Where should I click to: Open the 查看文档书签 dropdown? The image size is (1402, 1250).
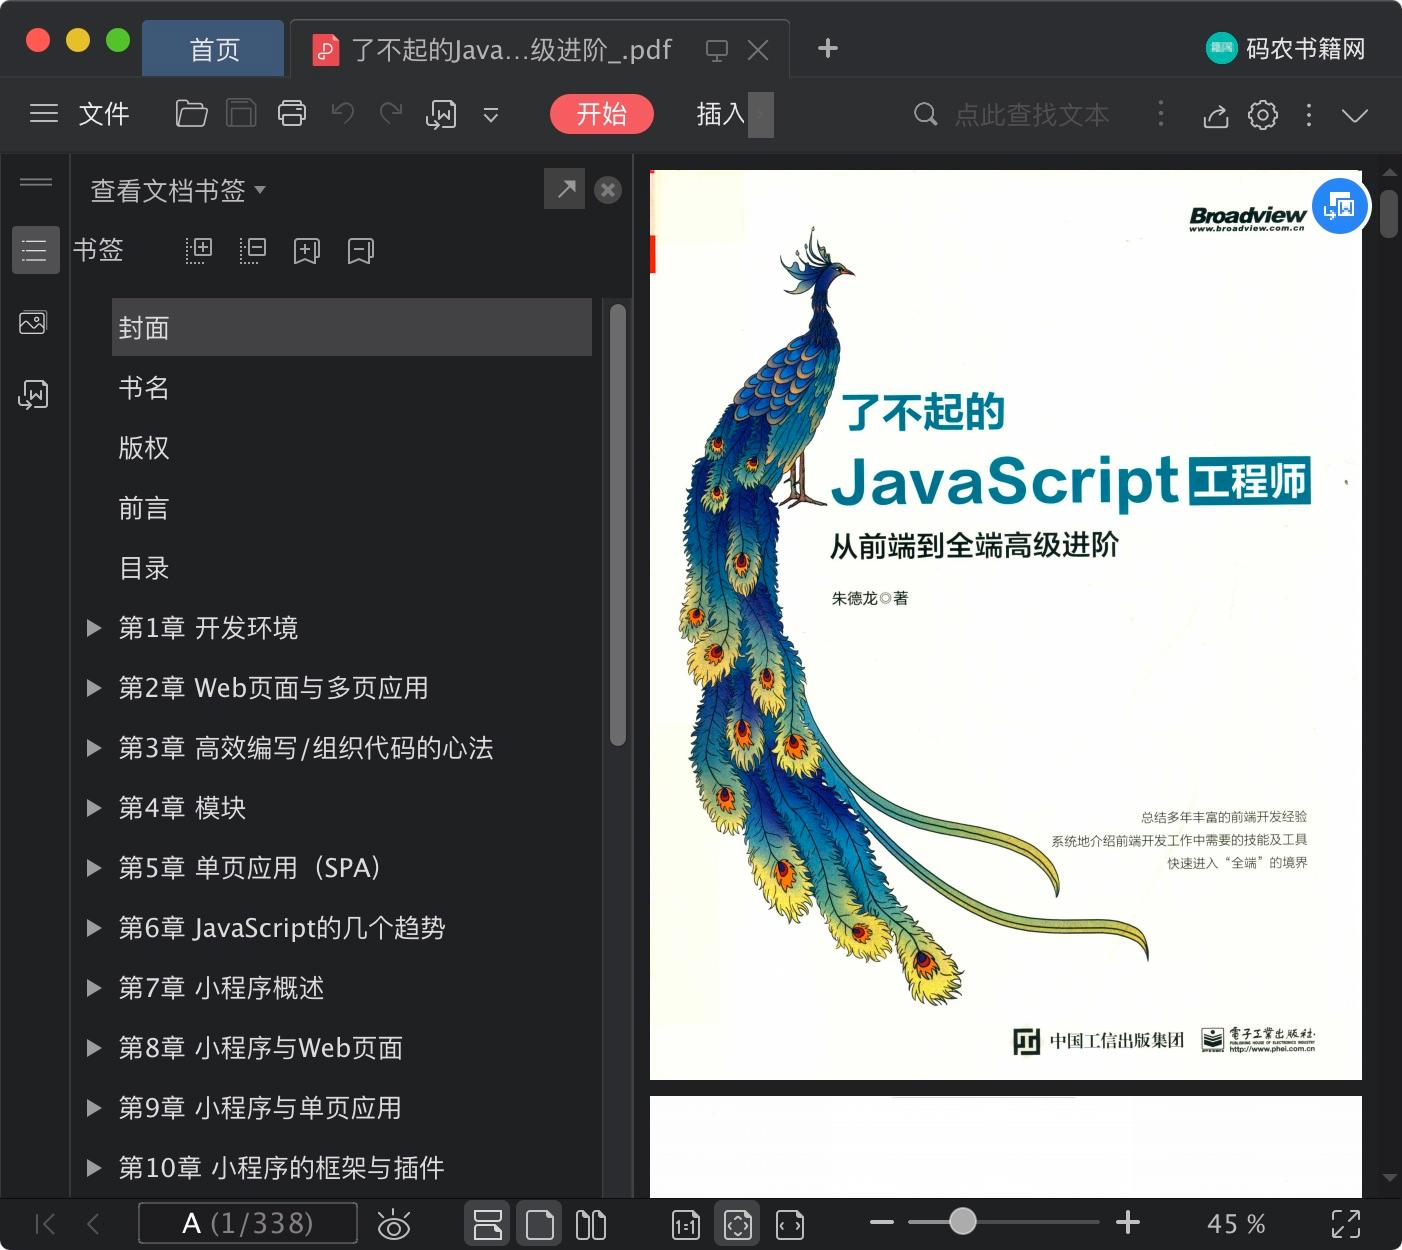tap(178, 190)
